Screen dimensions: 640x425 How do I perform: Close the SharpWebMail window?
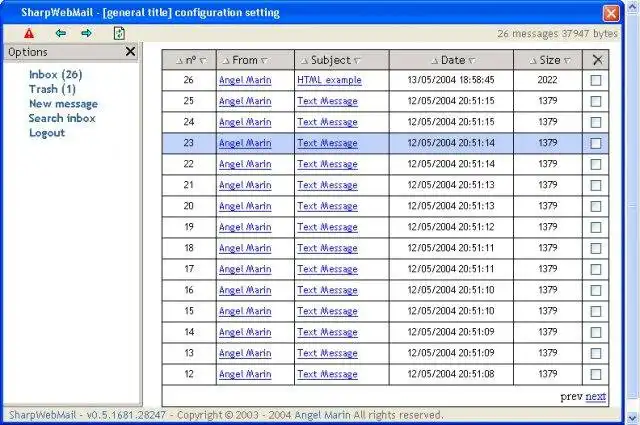611,13
